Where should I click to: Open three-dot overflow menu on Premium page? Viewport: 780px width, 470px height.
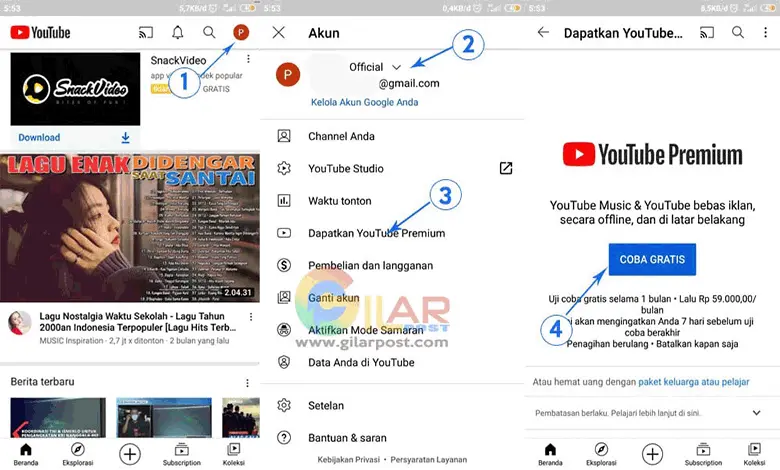tap(766, 33)
